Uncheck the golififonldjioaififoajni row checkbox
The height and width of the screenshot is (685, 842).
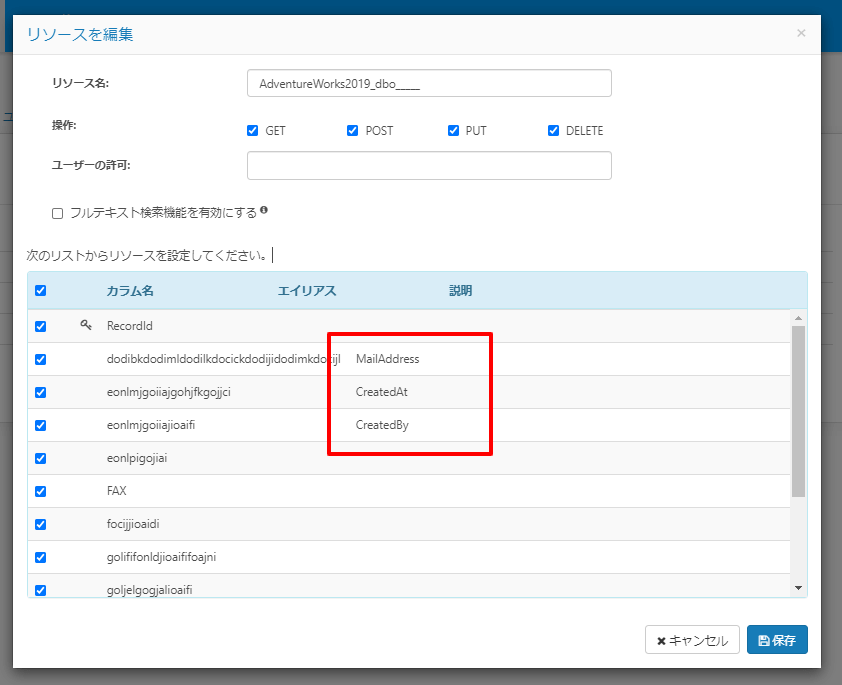tap(40, 557)
